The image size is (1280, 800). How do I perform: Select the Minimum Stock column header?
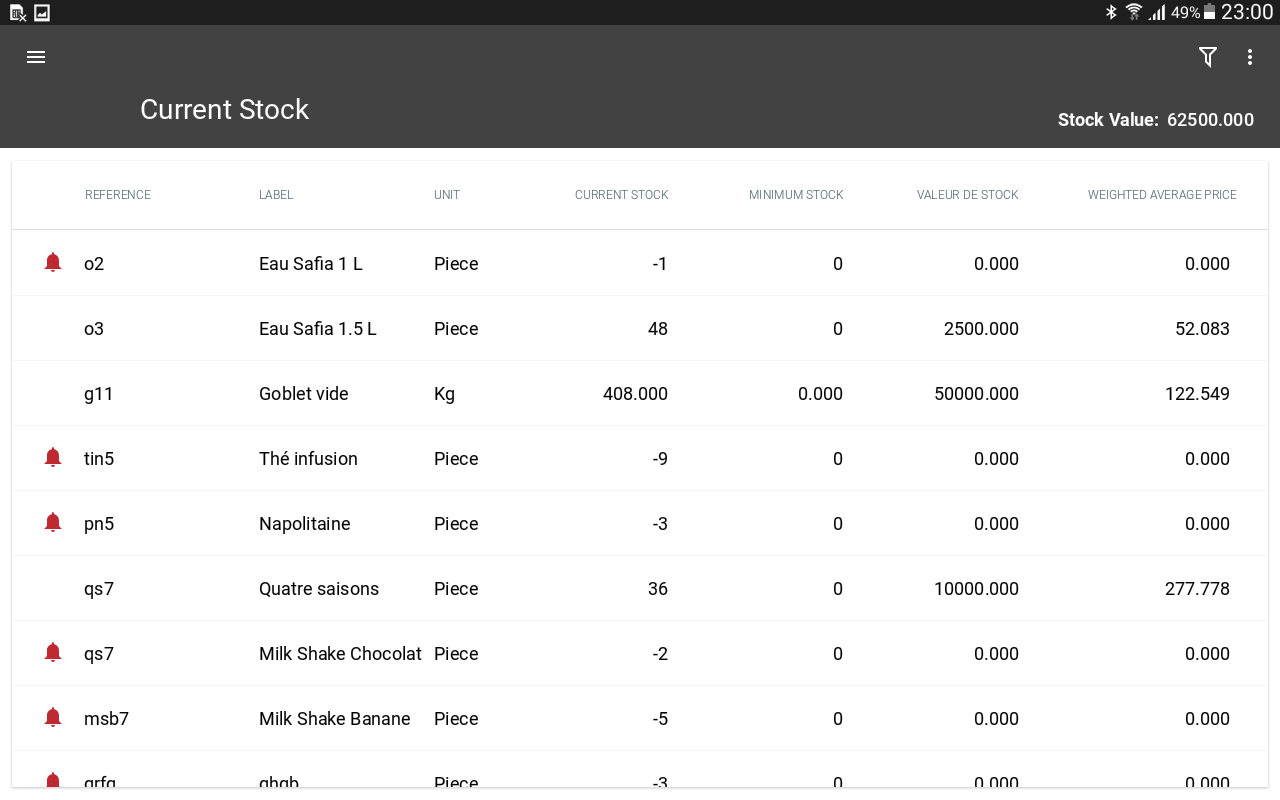click(796, 195)
